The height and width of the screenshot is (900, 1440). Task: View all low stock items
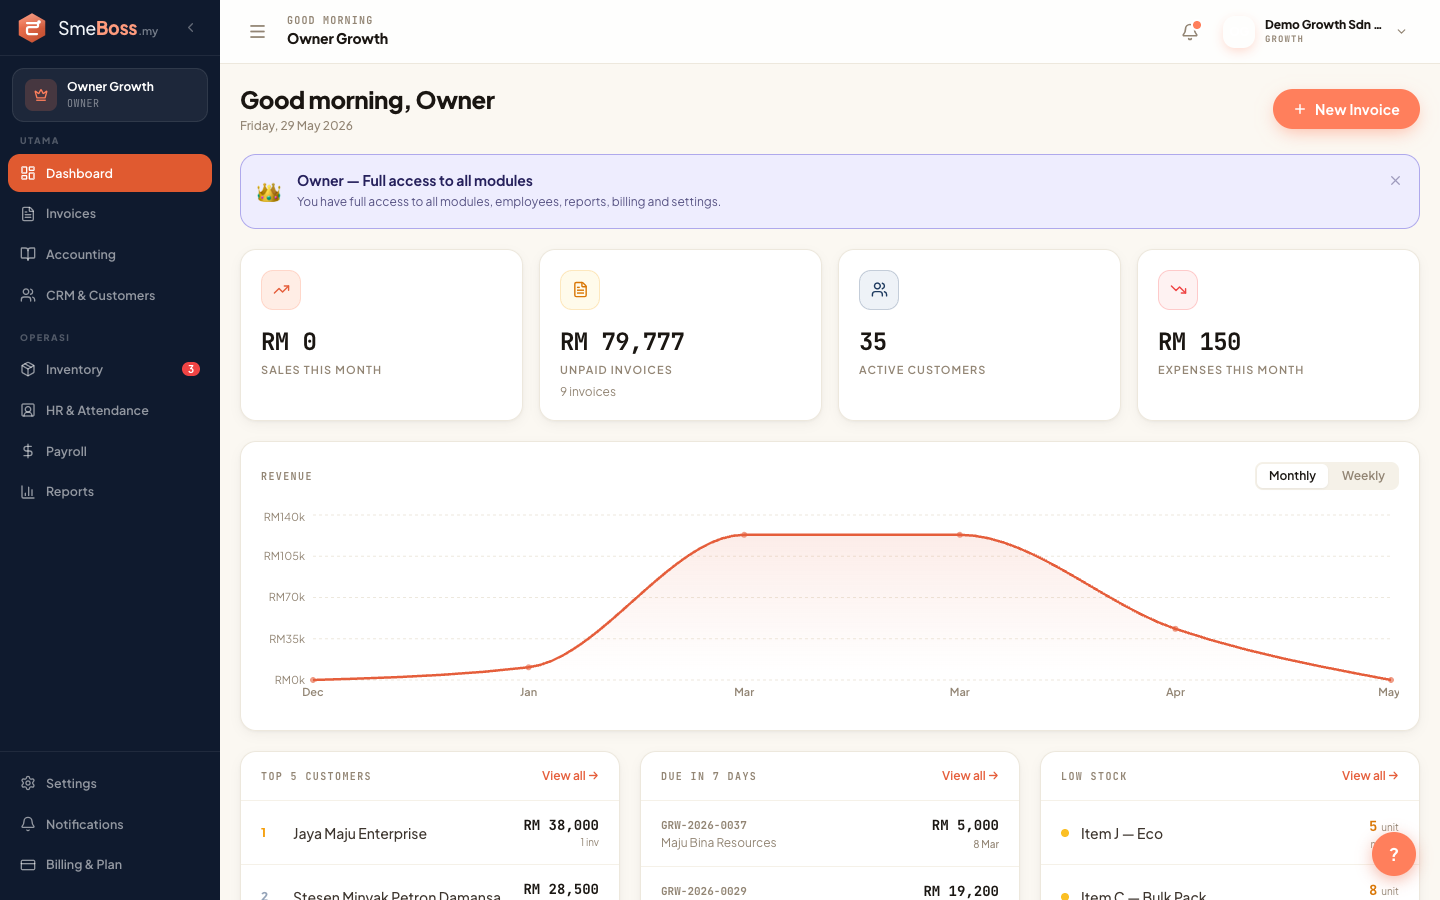[x=1370, y=776]
